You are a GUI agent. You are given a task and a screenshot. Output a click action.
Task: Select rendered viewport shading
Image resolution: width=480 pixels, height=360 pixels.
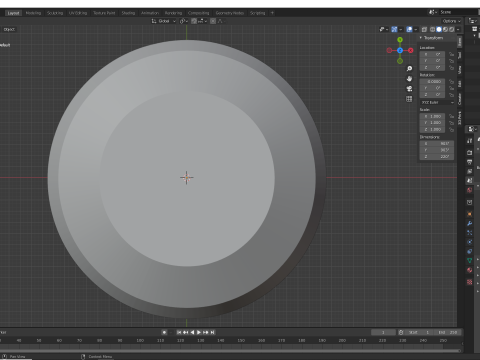click(452, 29)
